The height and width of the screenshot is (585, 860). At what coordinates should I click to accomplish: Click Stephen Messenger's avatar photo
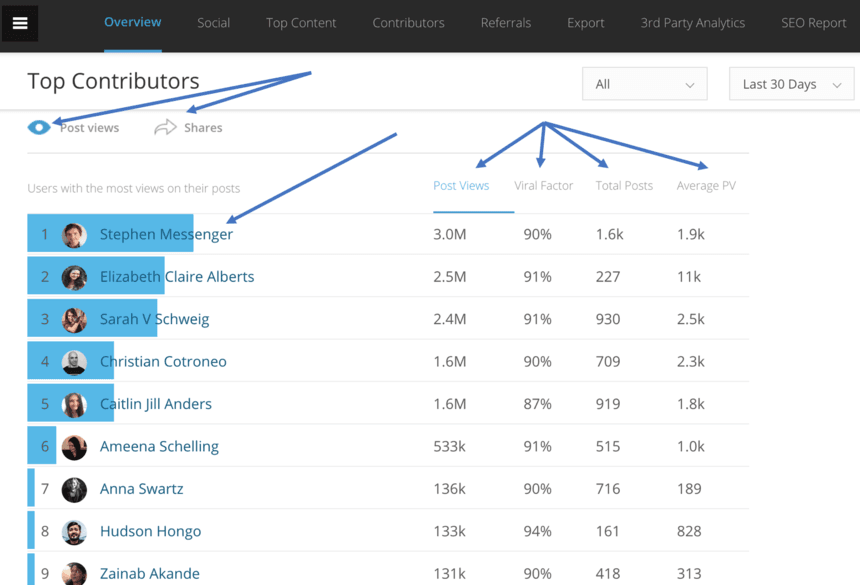(74, 235)
